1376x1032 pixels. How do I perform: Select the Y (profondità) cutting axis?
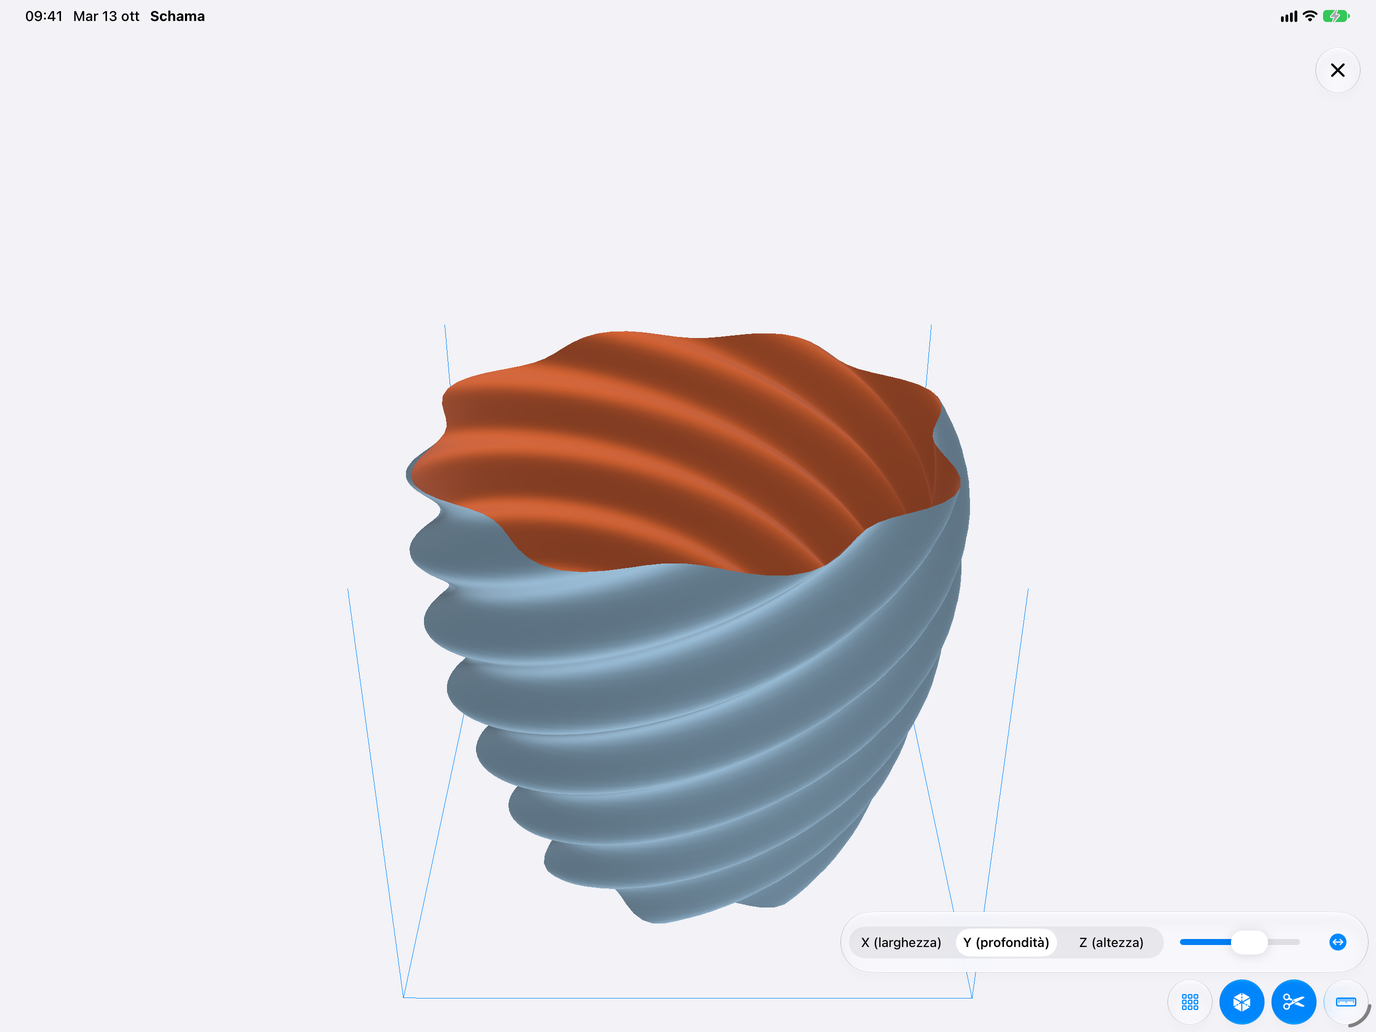point(1006,942)
